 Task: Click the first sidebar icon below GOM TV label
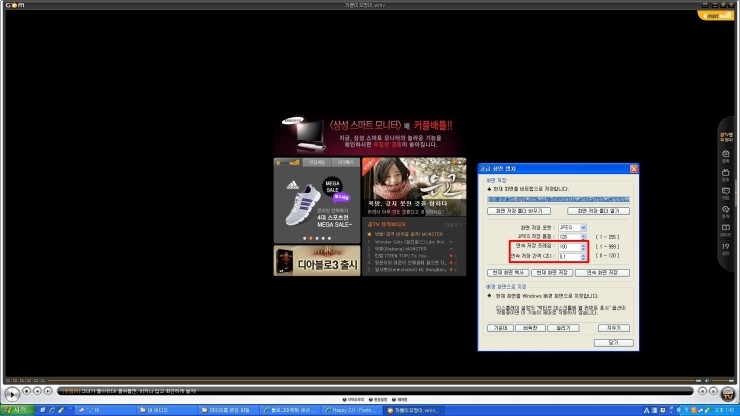point(726,156)
